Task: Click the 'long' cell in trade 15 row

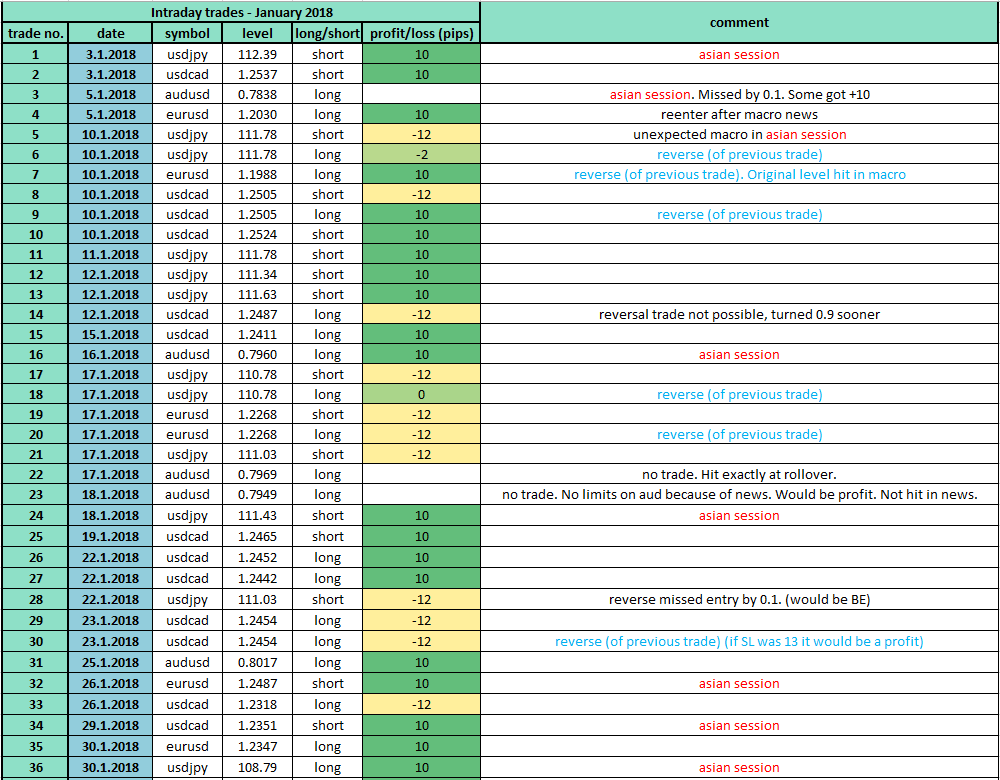Action: (327, 334)
